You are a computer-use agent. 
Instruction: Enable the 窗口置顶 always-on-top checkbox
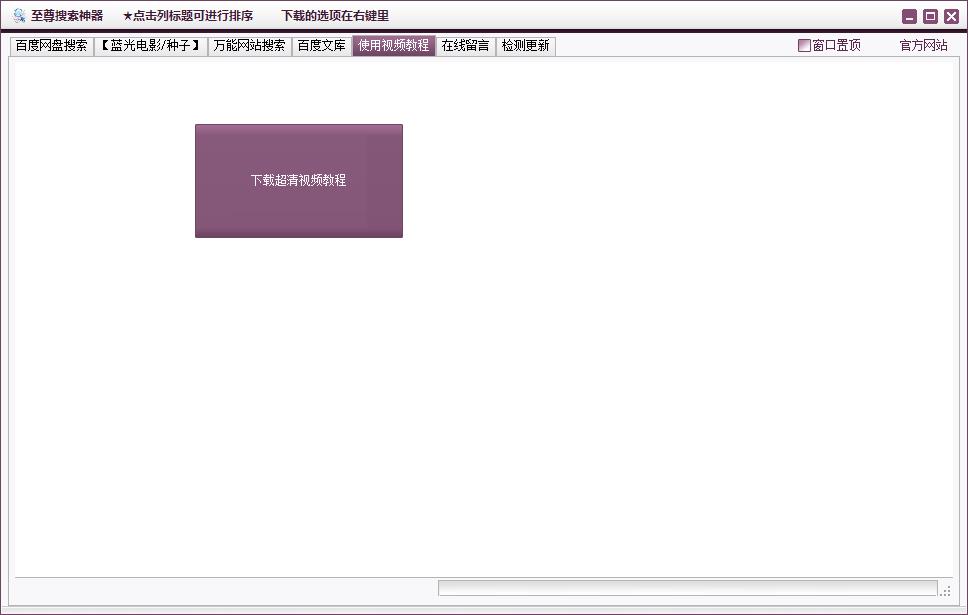tap(804, 46)
